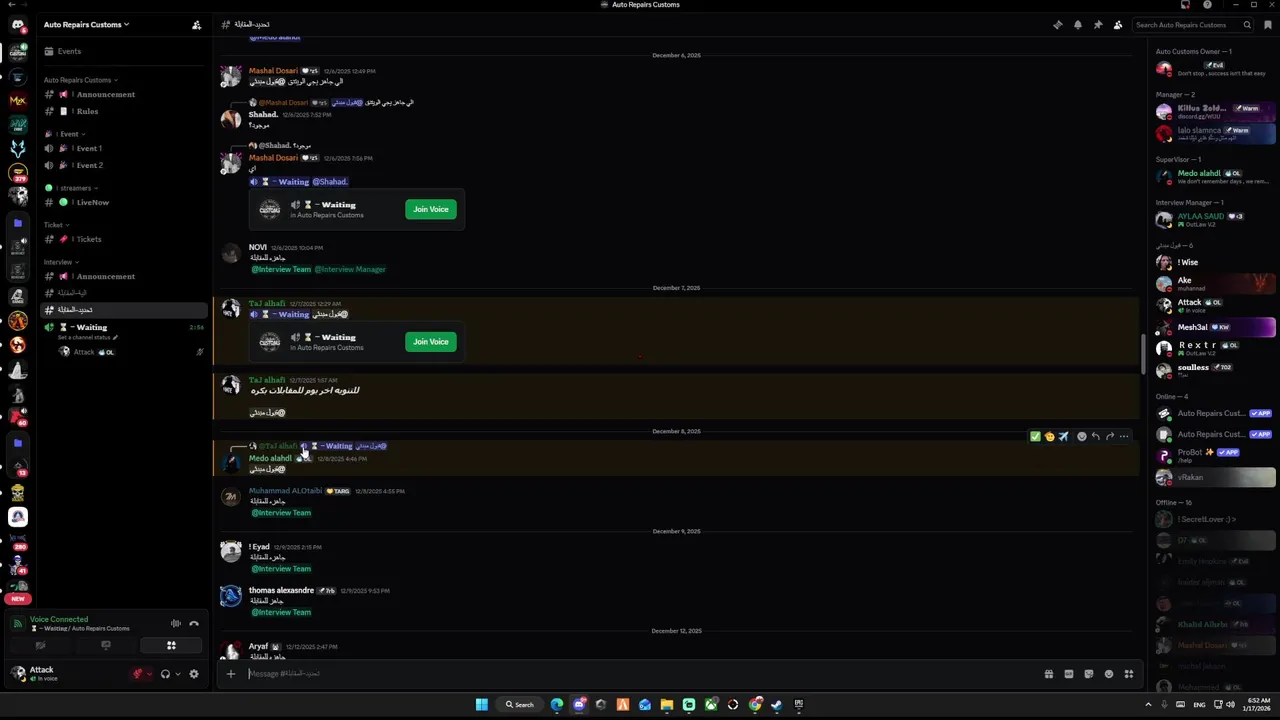Add checkmark reaction to hovered message
The width and height of the screenshot is (1280, 720).
[x=1035, y=437]
